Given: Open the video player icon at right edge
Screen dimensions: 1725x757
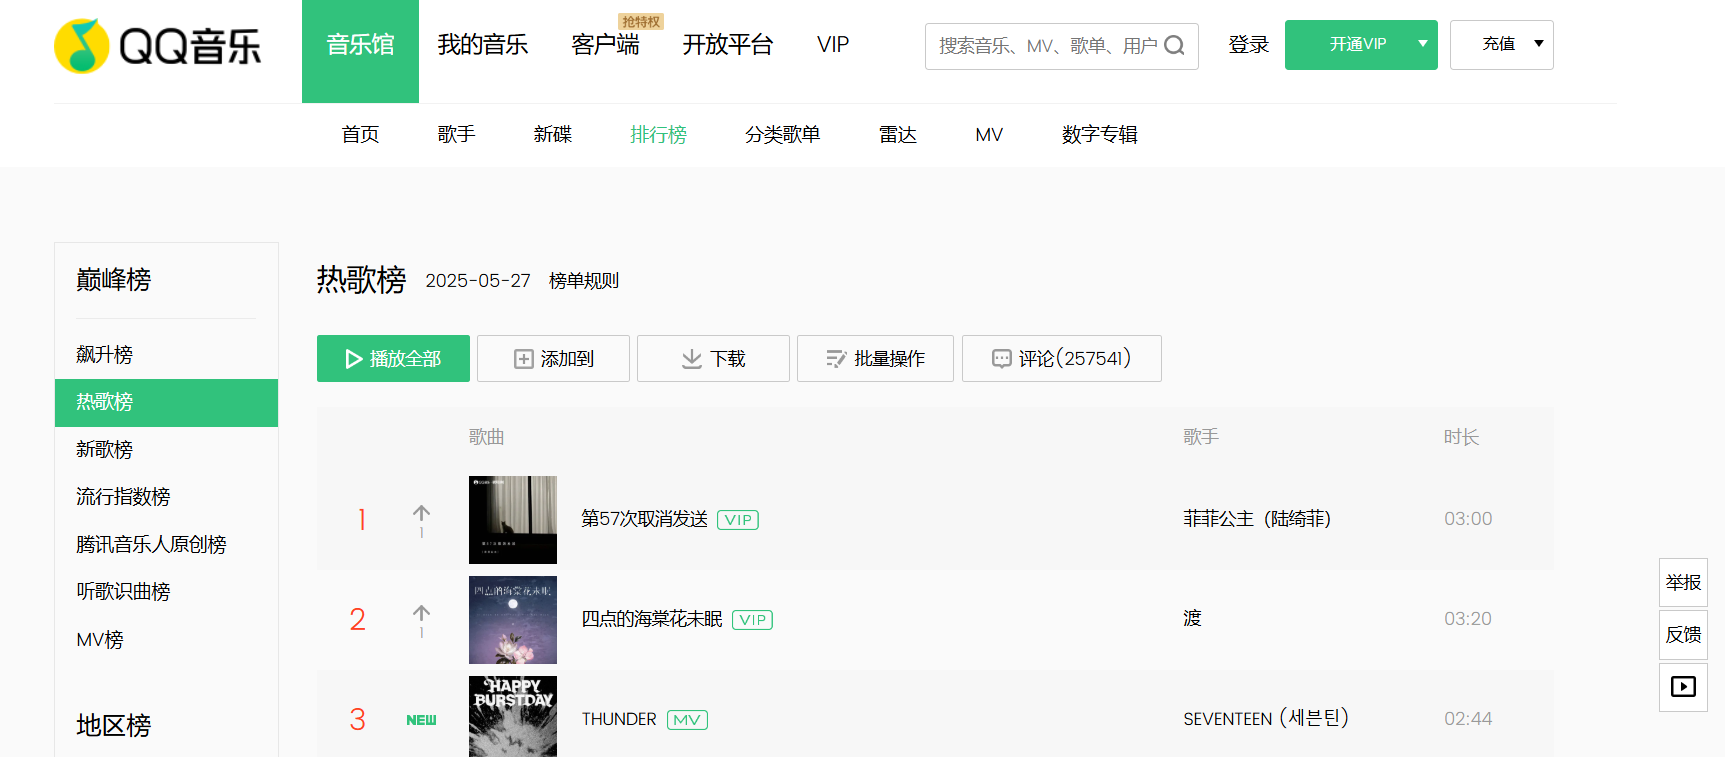Looking at the screenshot, I should [1684, 687].
